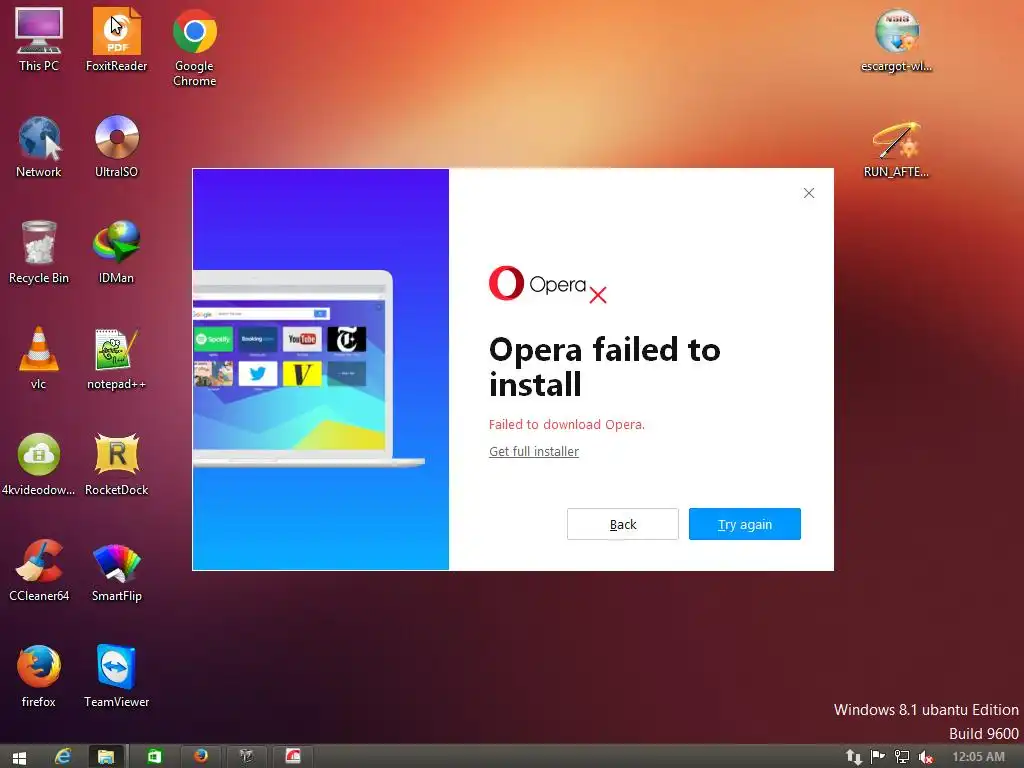Open File Explorer from taskbar
The height and width of the screenshot is (768, 1024).
click(x=106, y=756)
